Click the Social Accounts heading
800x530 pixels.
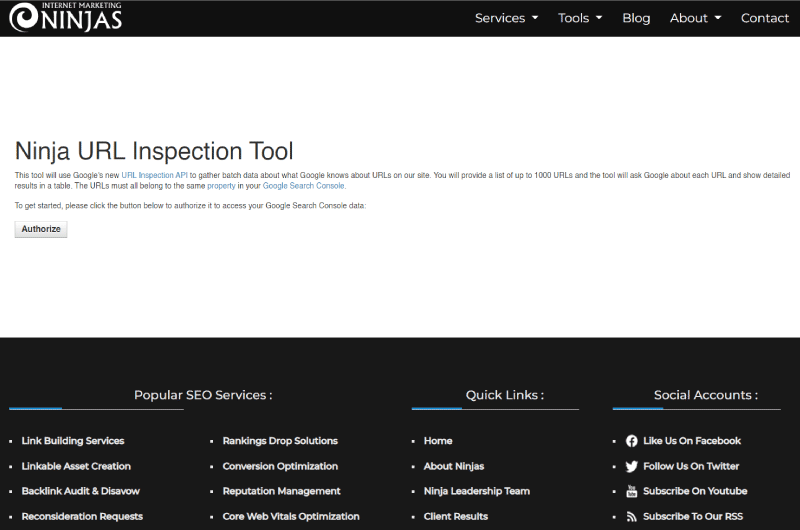coord(706,395)
